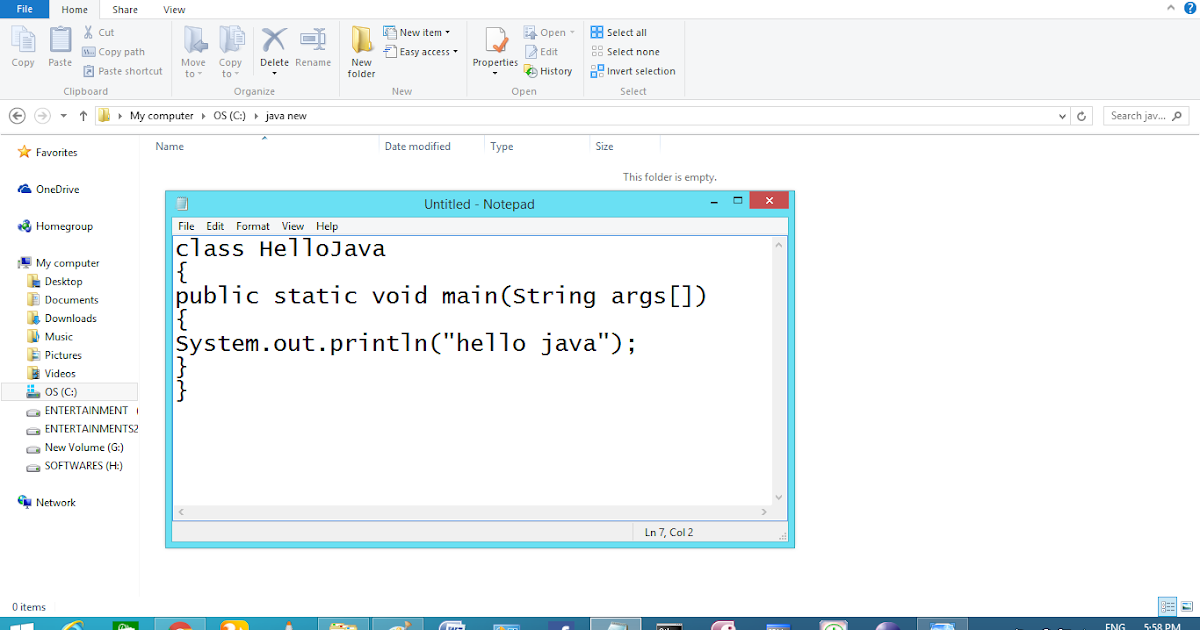Click inside the Search java field
The width and height of the screenshot is (1200, 630).
1140,115
